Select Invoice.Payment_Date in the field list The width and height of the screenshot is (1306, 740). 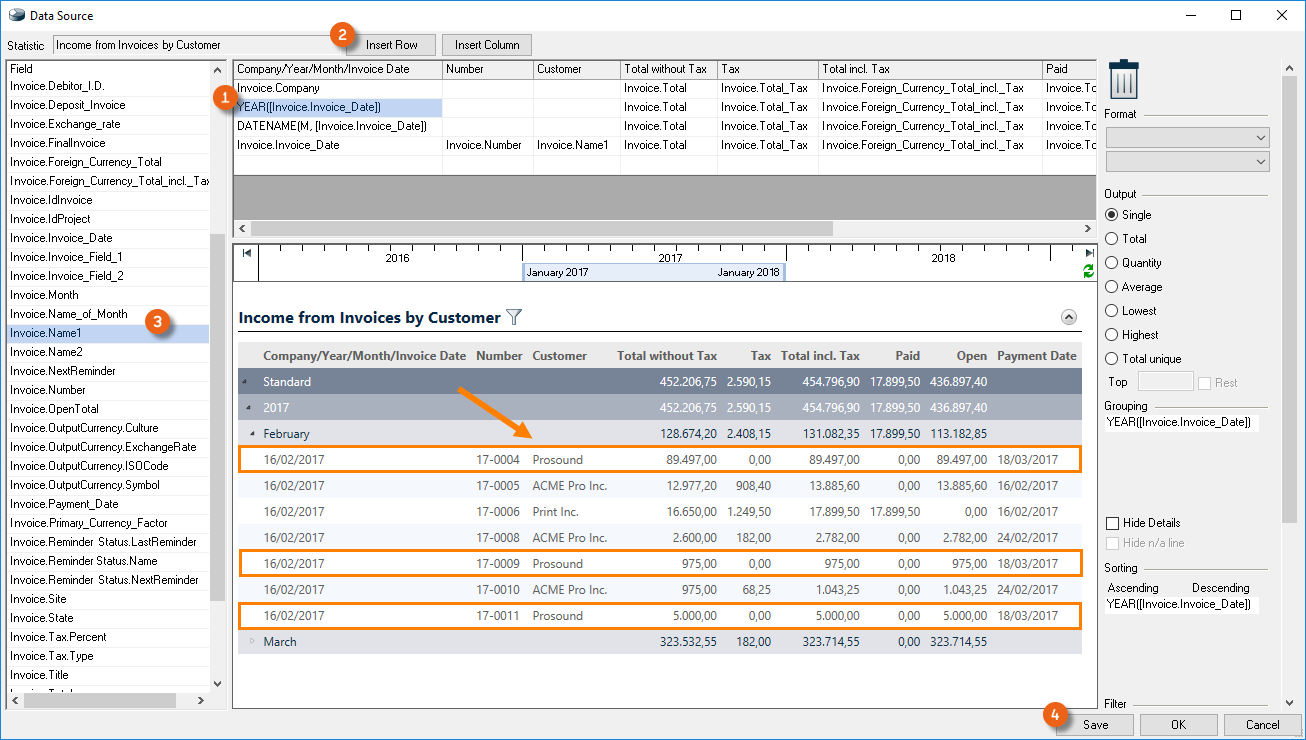tap(64, 504)
